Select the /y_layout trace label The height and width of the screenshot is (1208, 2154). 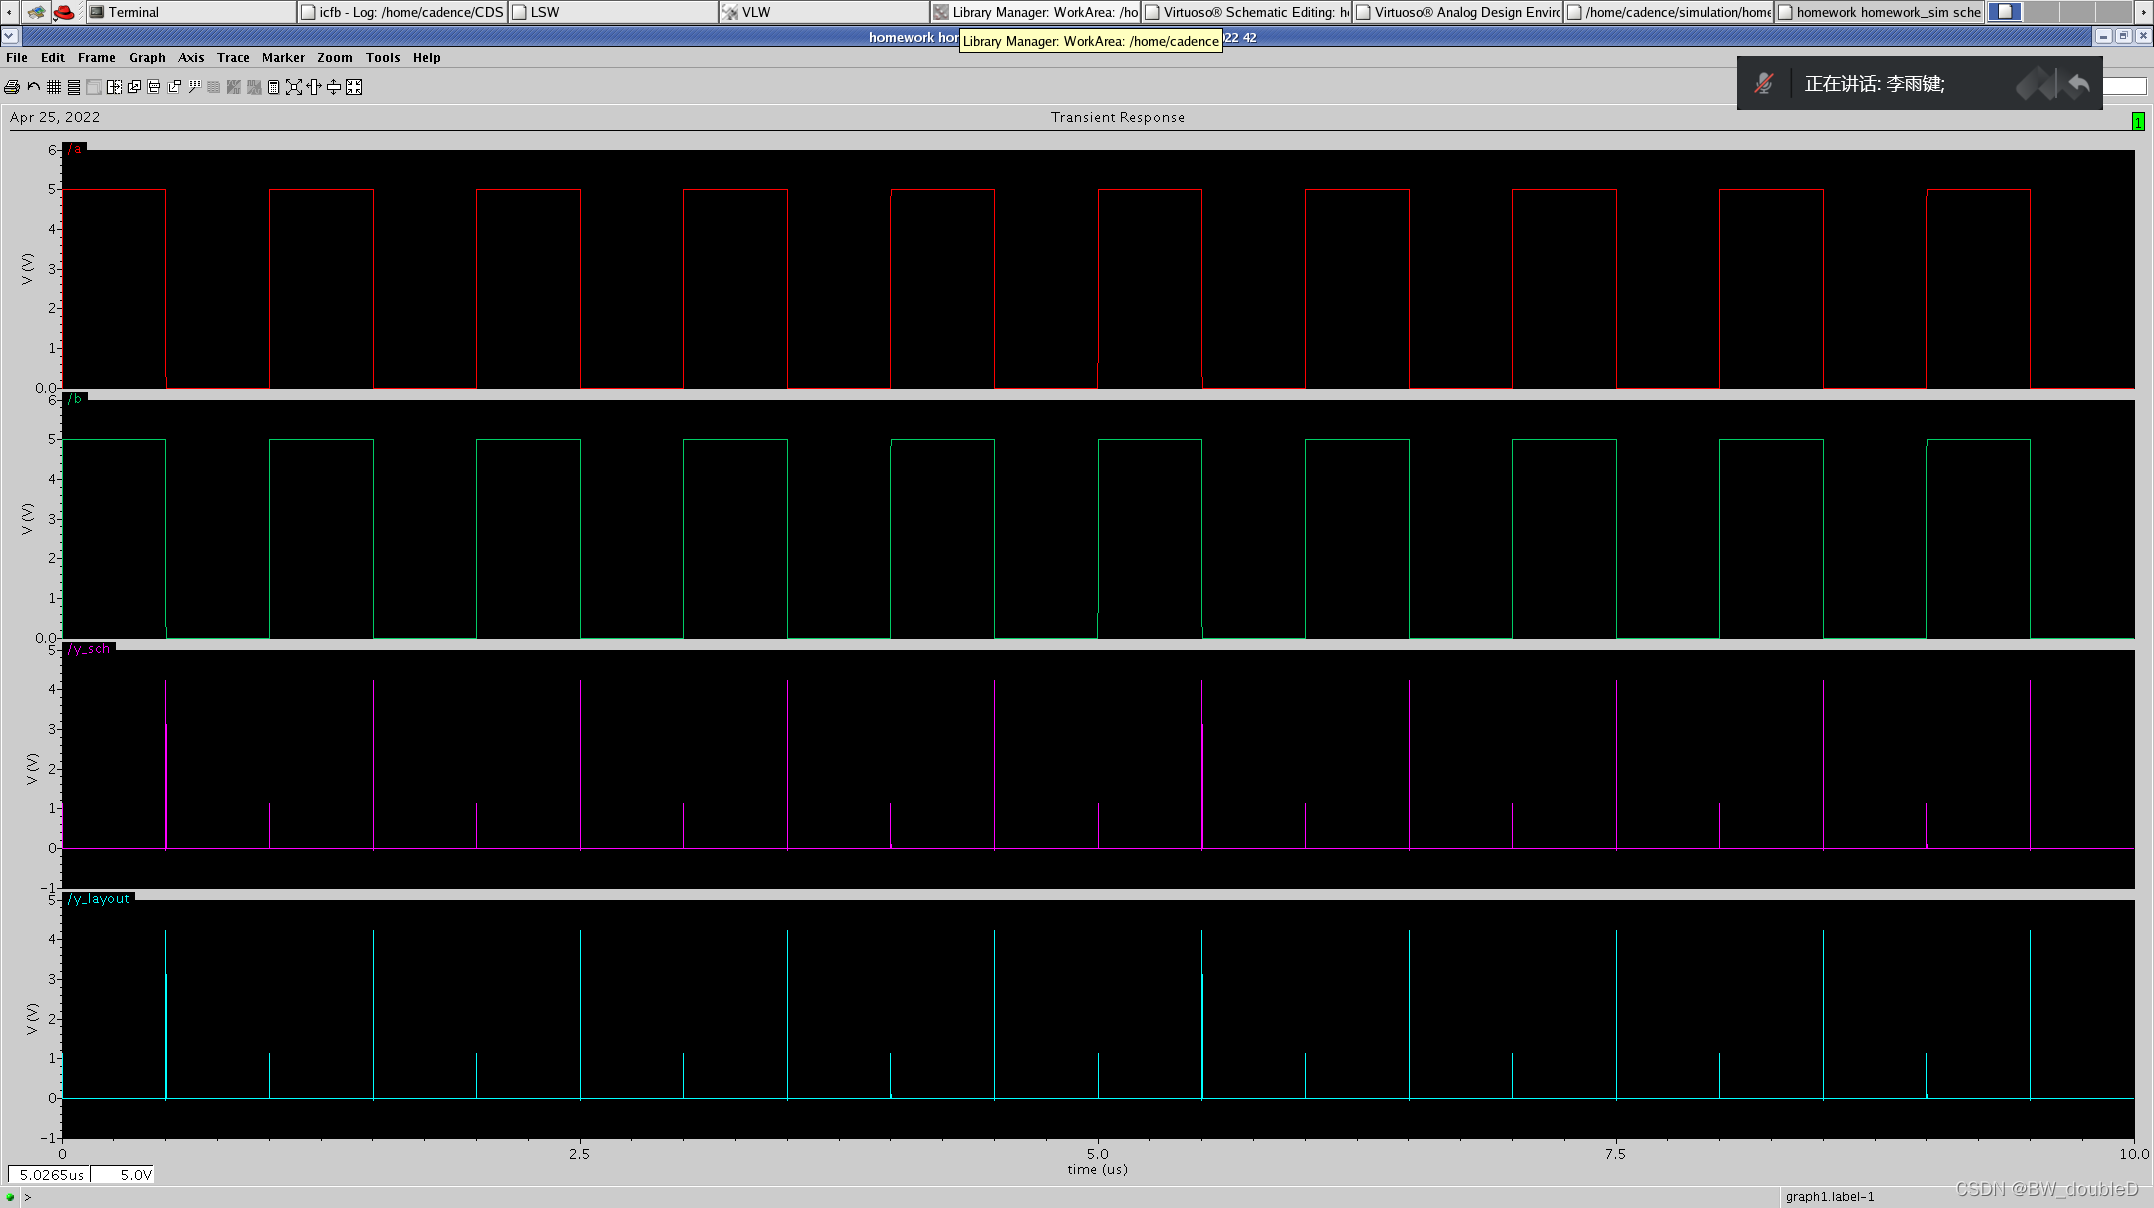tap(99, 899)
